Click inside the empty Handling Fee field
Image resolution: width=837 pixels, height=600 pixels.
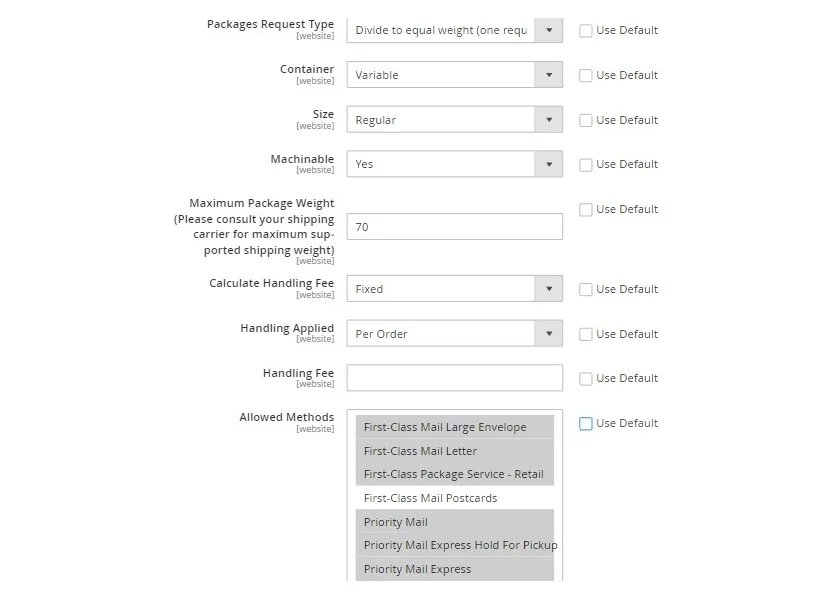pyautogui.click(x=453, y=377)
